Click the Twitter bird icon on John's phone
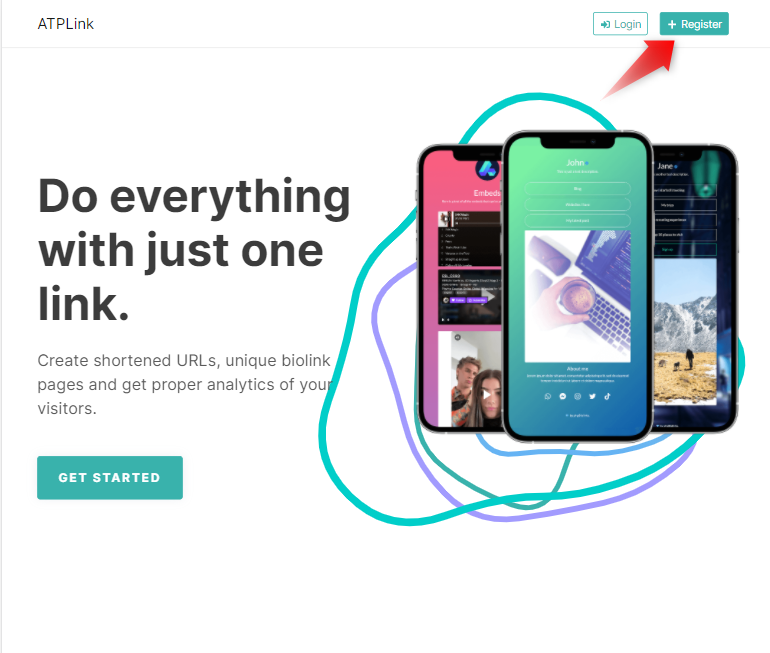Screen dimensions: 770x653 pos(592,396)
